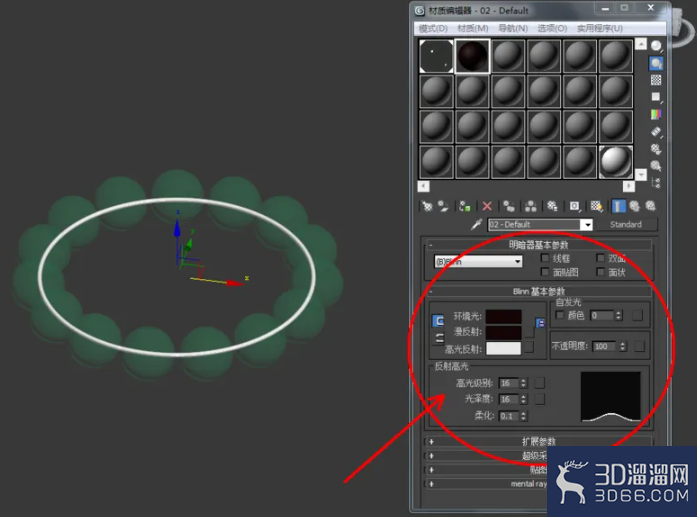Check the 自发光 颜色 checkbox

(560, 315)
